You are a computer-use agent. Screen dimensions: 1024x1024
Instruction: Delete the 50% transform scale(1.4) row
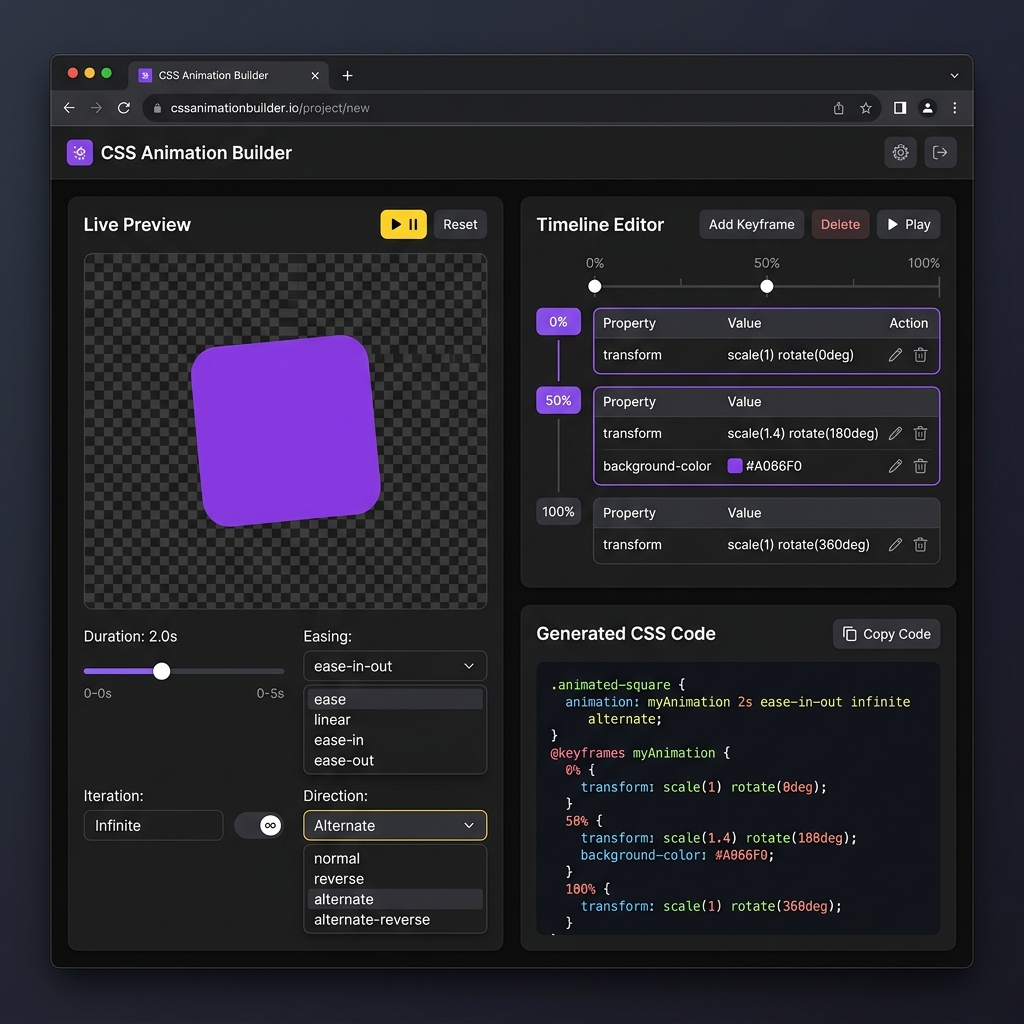tap(920, 433)
